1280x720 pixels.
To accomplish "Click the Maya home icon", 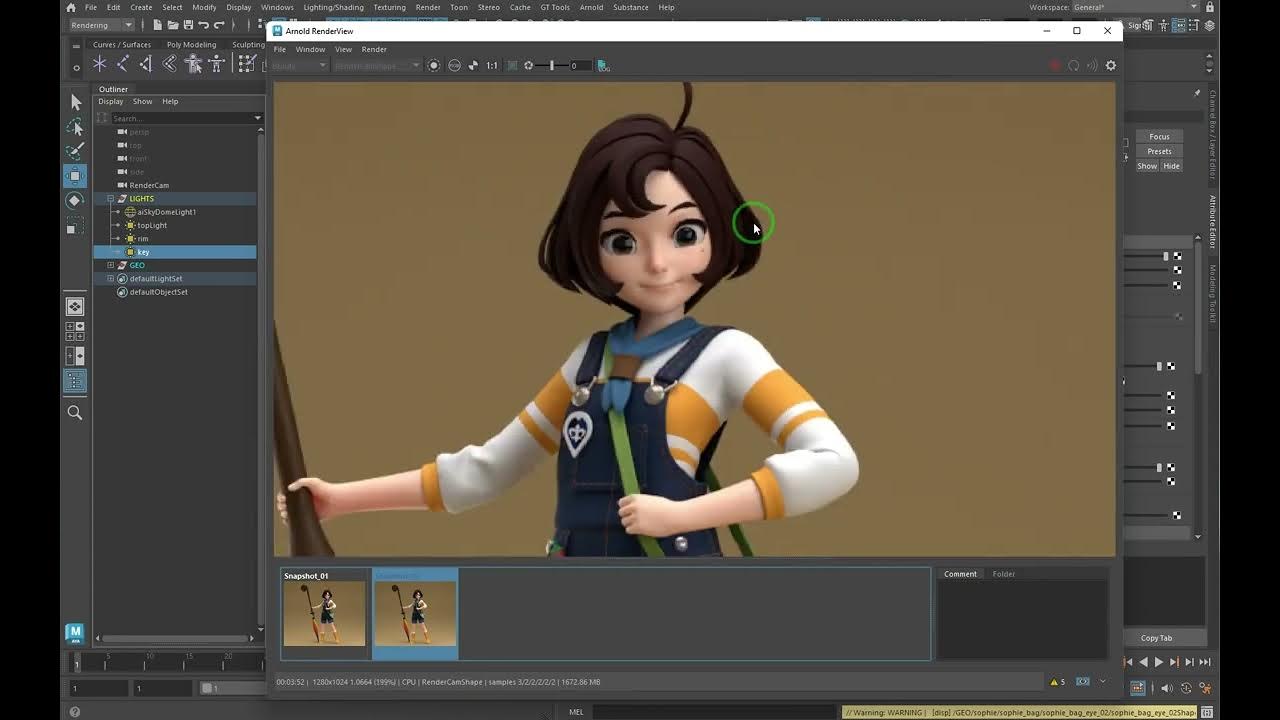I will point(70,7).
